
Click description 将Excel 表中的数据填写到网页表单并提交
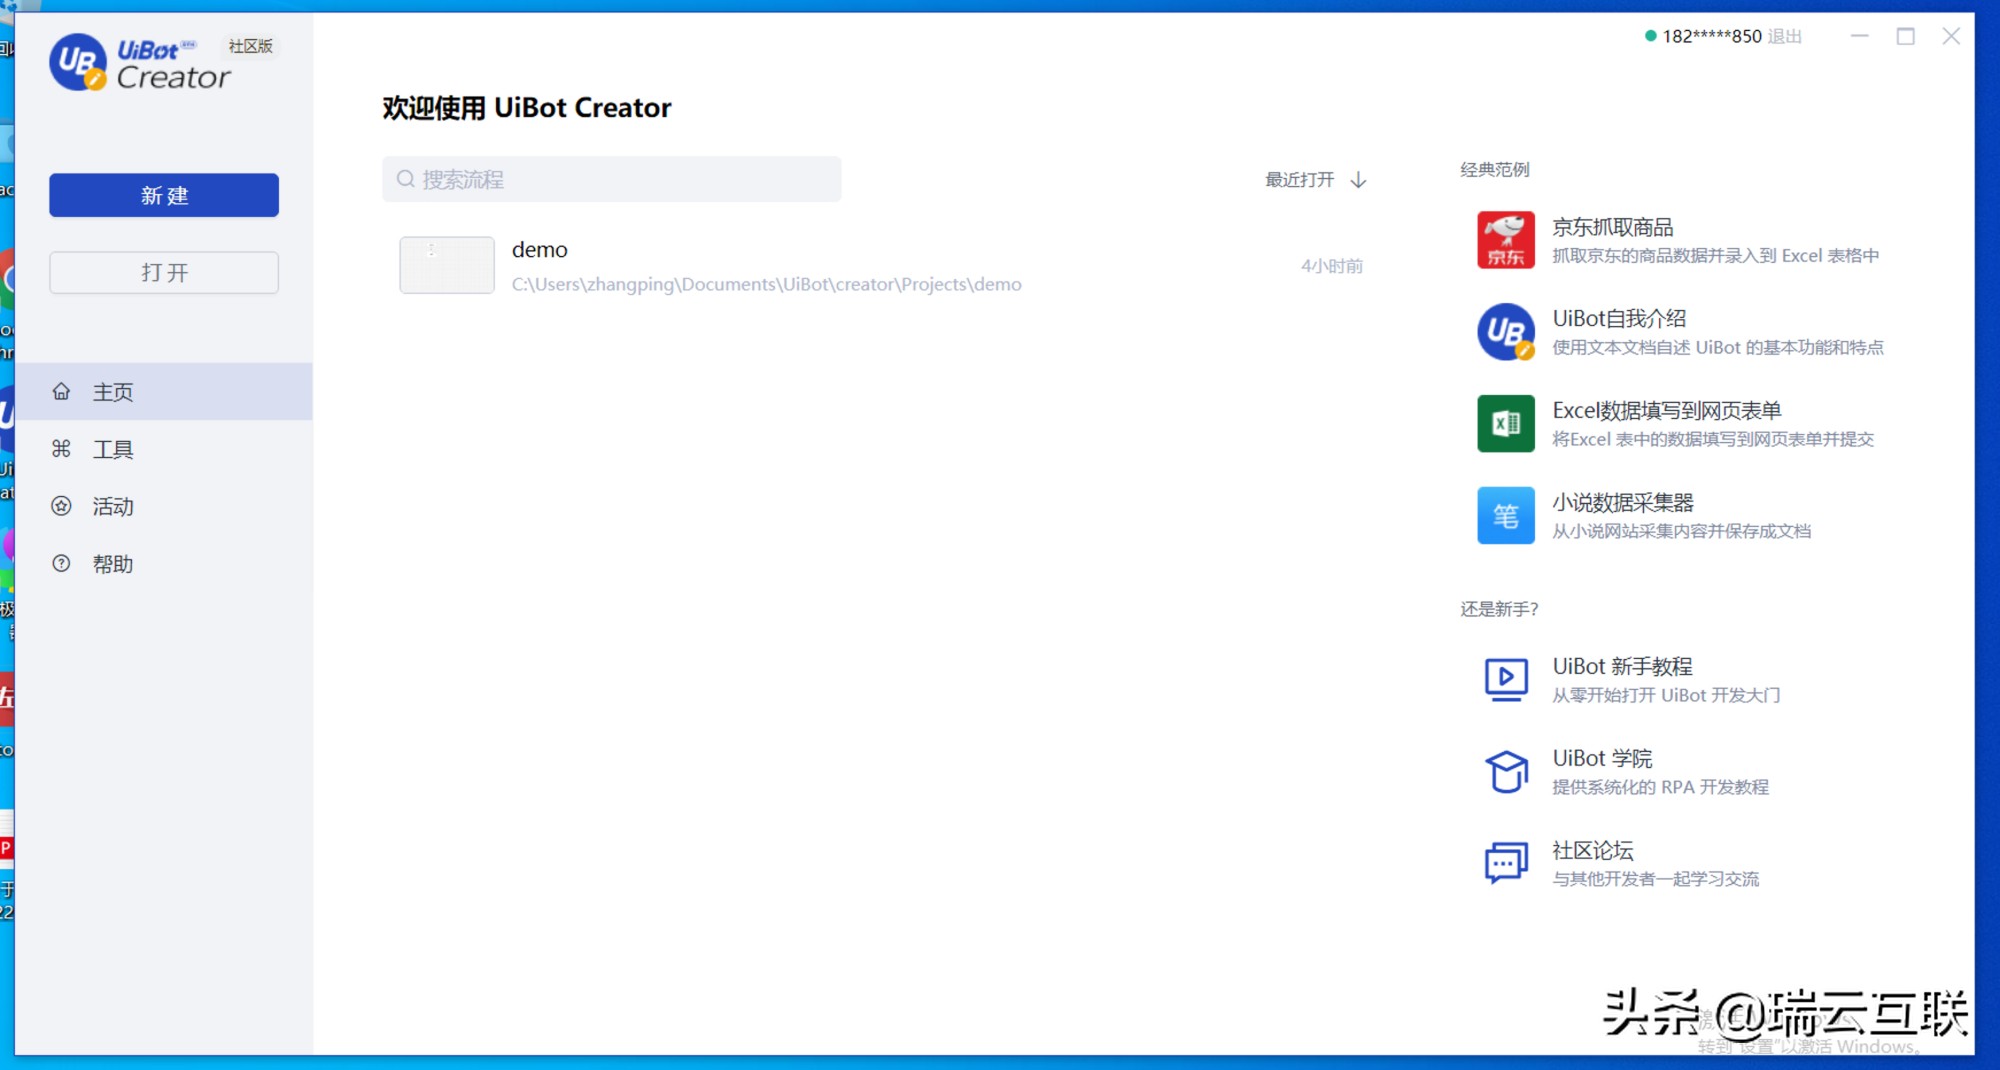tap(1713, 440)
